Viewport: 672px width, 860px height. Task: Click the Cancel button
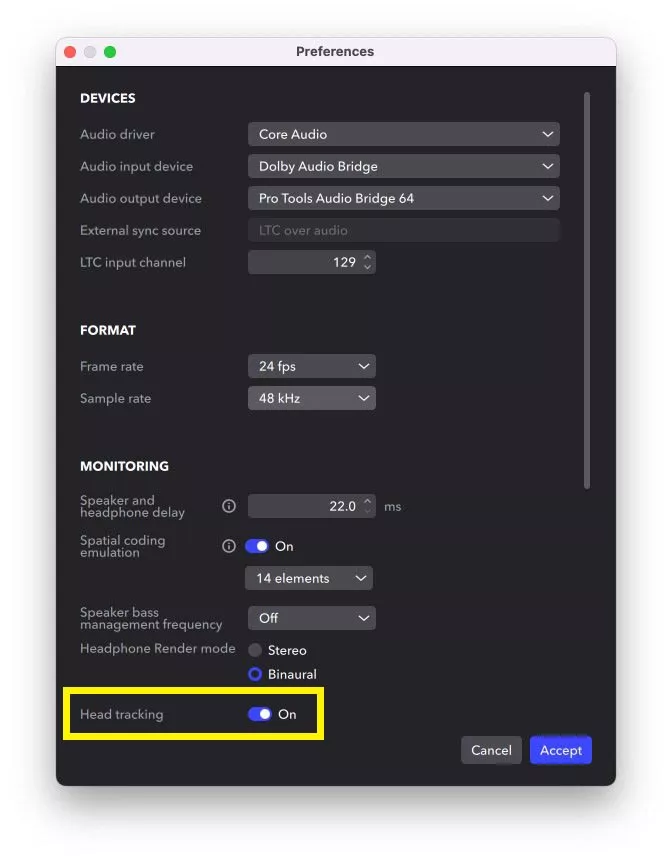491,750
